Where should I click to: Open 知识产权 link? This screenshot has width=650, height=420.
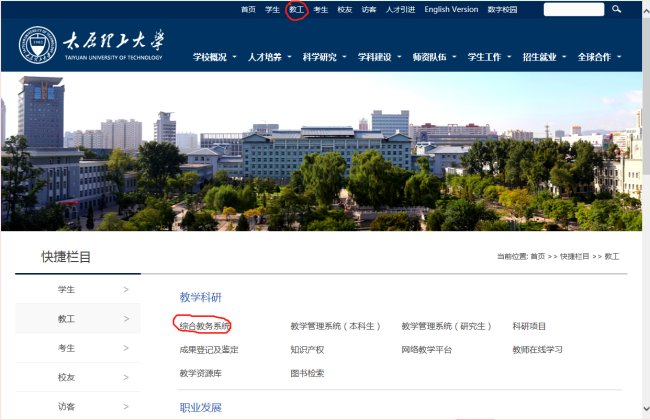click(307, 350)
